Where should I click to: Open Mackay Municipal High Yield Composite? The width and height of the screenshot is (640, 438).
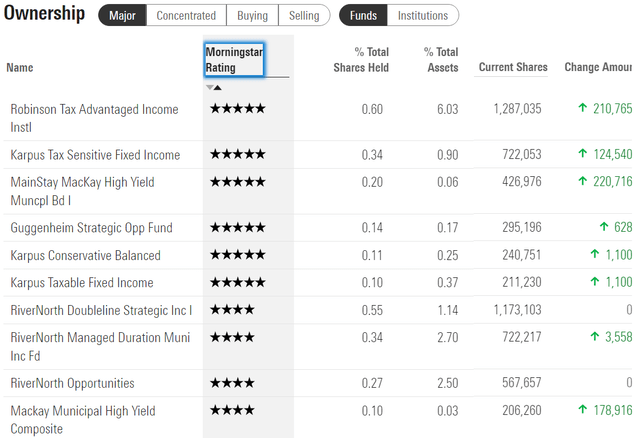(83, 420)
